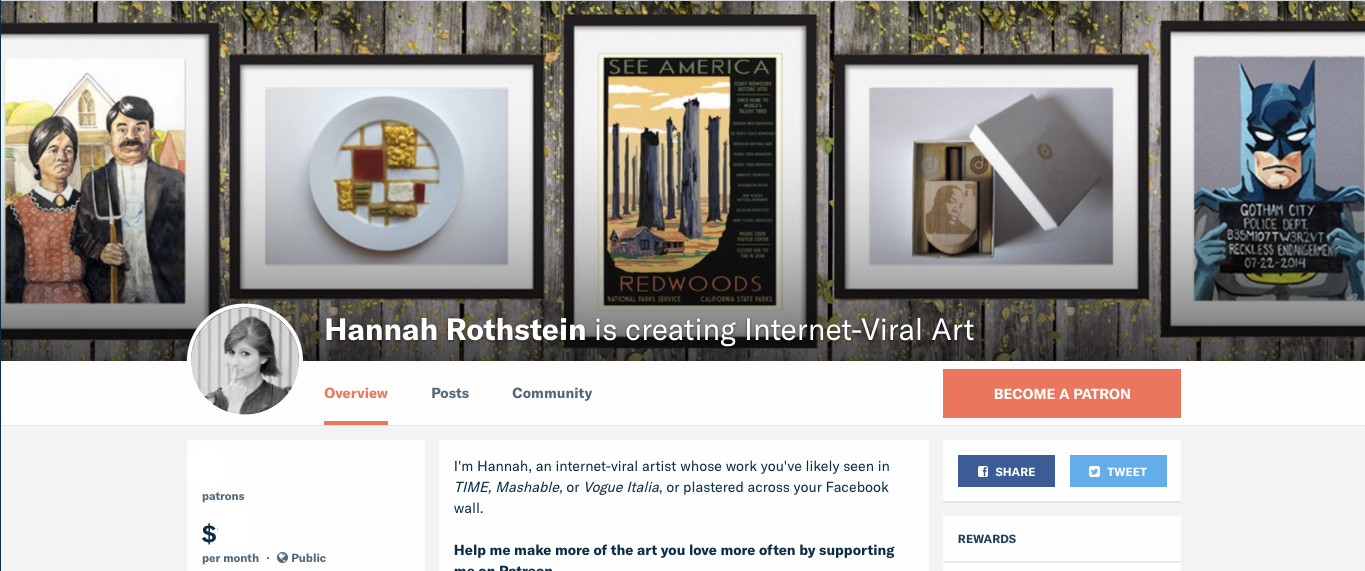
Task: Click the Twitter bird icon on Tweet button
Action: (1095, 472)
